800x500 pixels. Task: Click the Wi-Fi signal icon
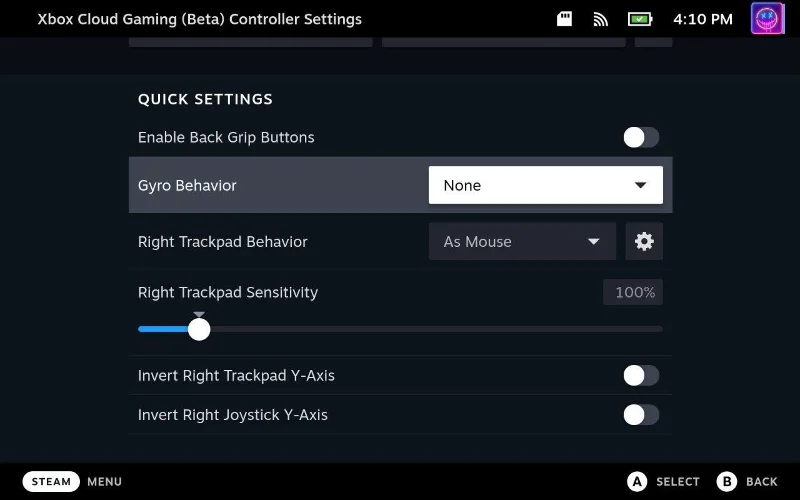[x=601, y=19]
